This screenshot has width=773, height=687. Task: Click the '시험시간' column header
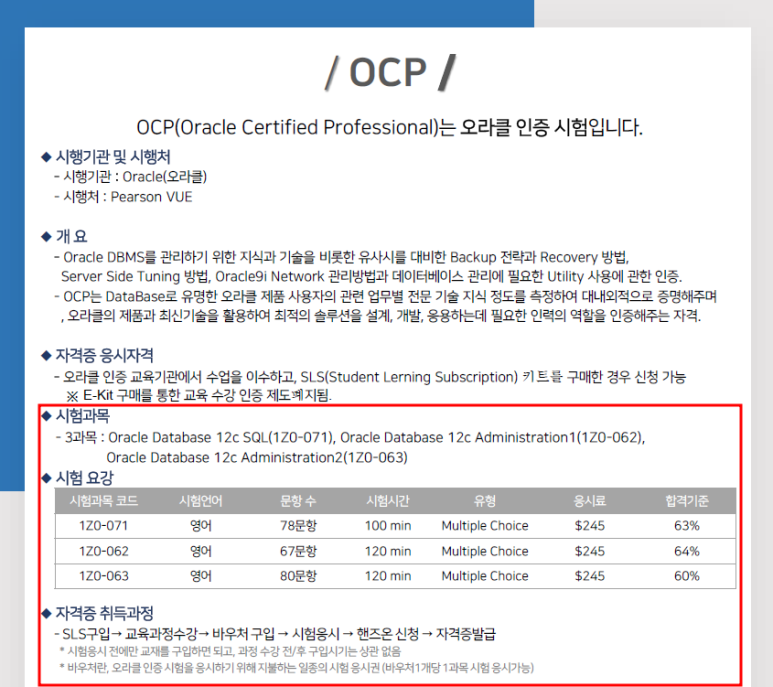coord(388,501)
